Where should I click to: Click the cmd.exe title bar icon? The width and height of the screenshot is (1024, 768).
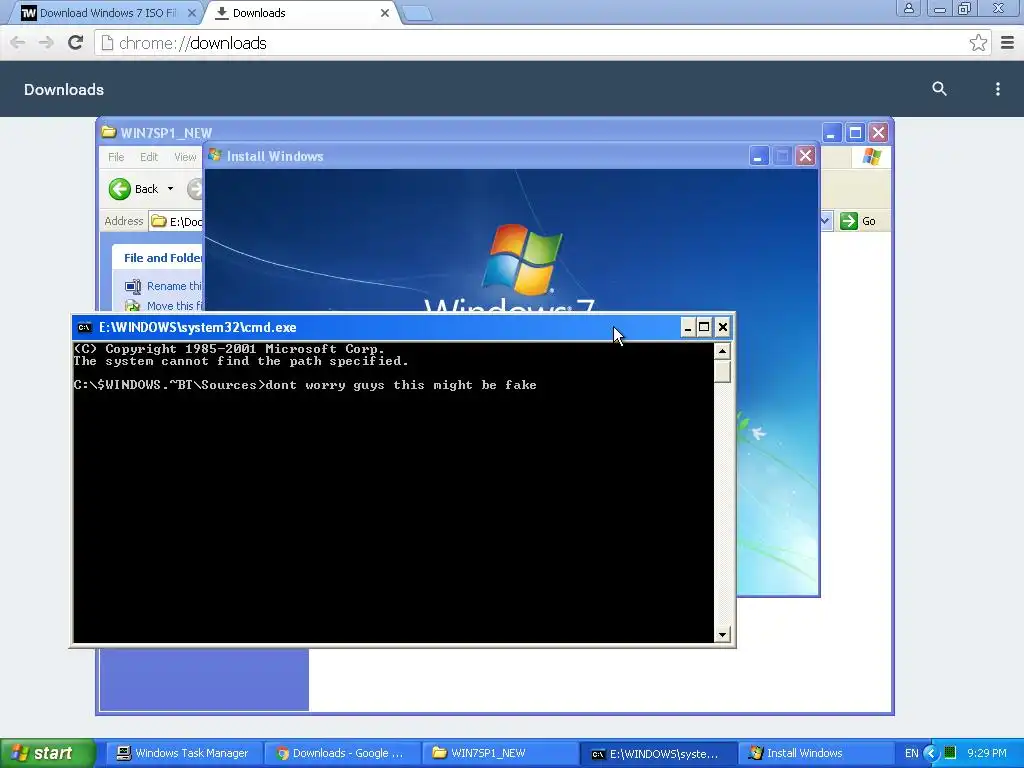click(84, 327)
